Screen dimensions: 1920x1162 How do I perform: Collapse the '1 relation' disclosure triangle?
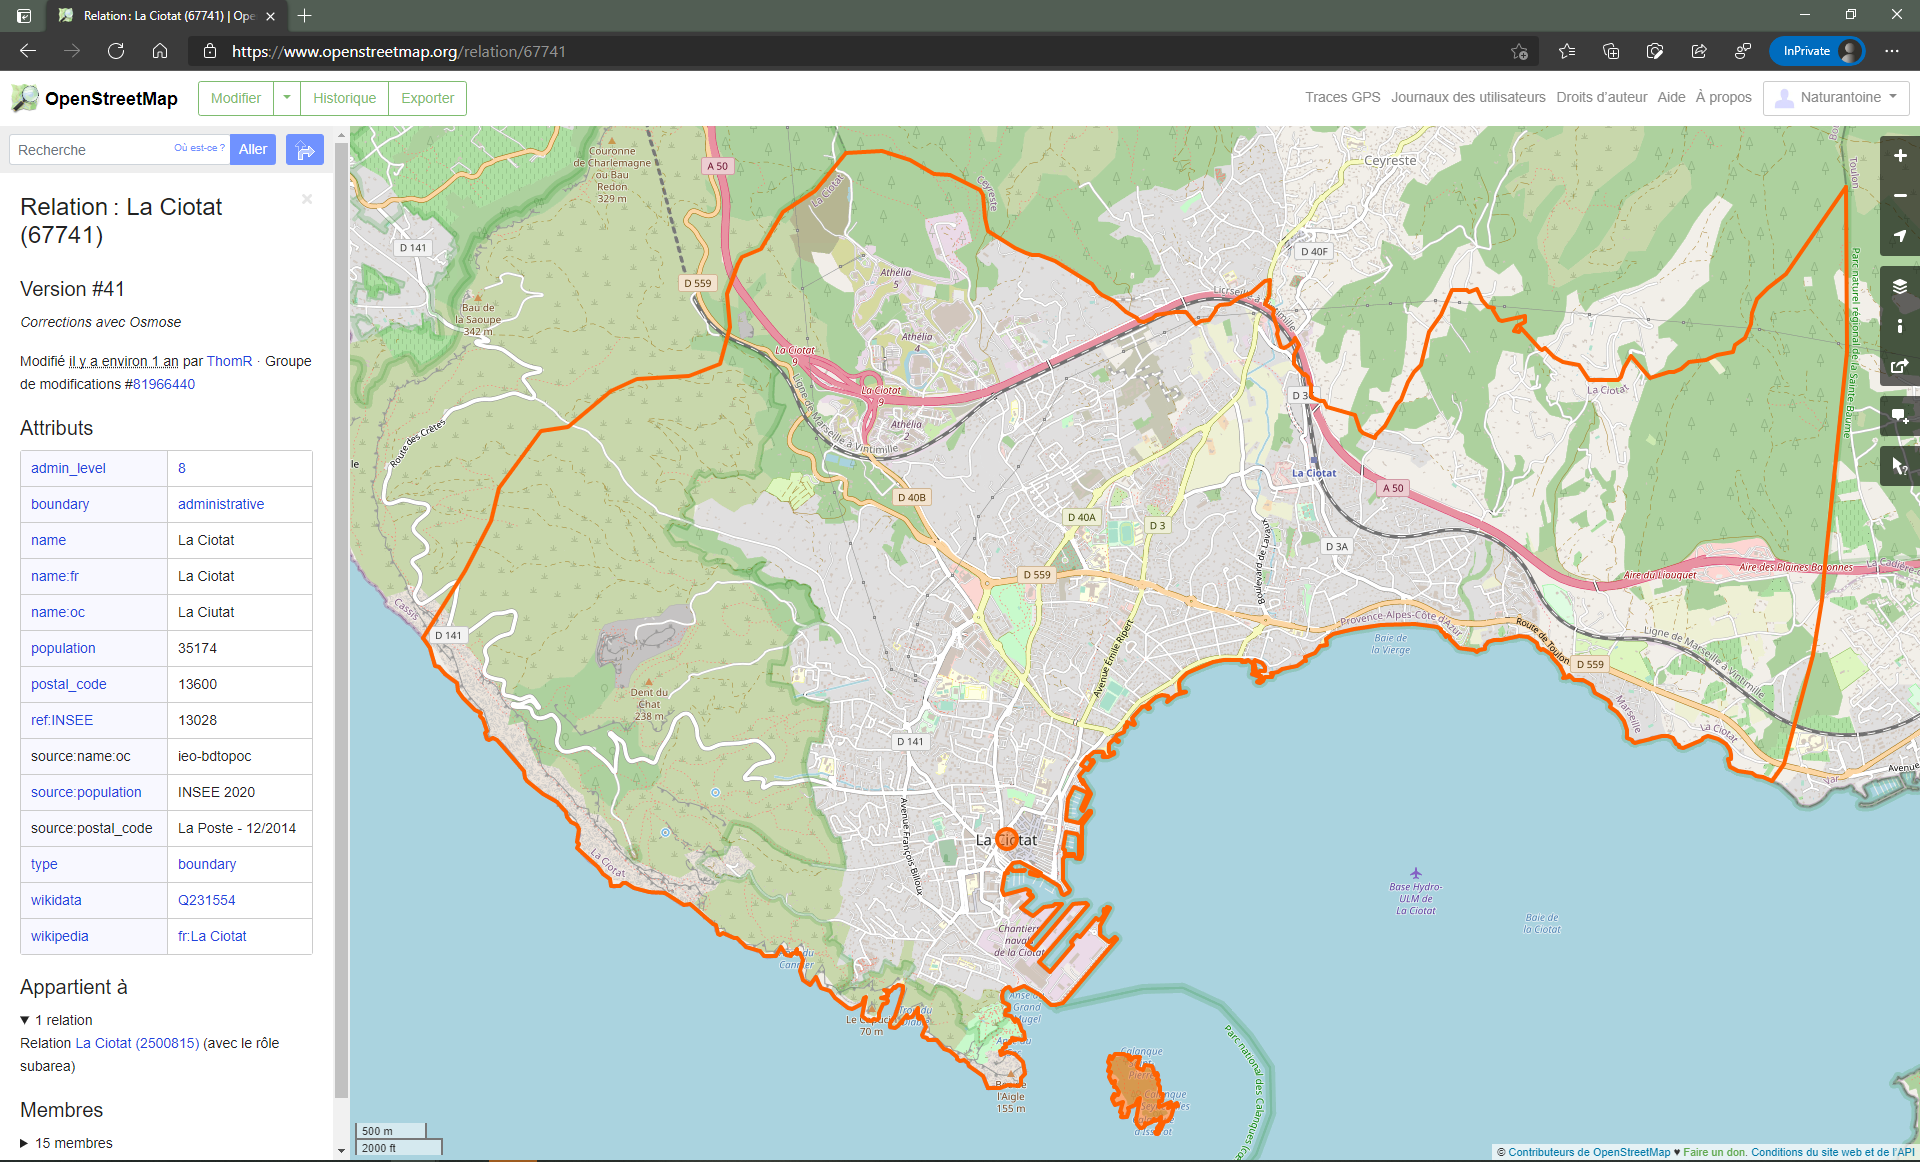(x=25, y=1020)
